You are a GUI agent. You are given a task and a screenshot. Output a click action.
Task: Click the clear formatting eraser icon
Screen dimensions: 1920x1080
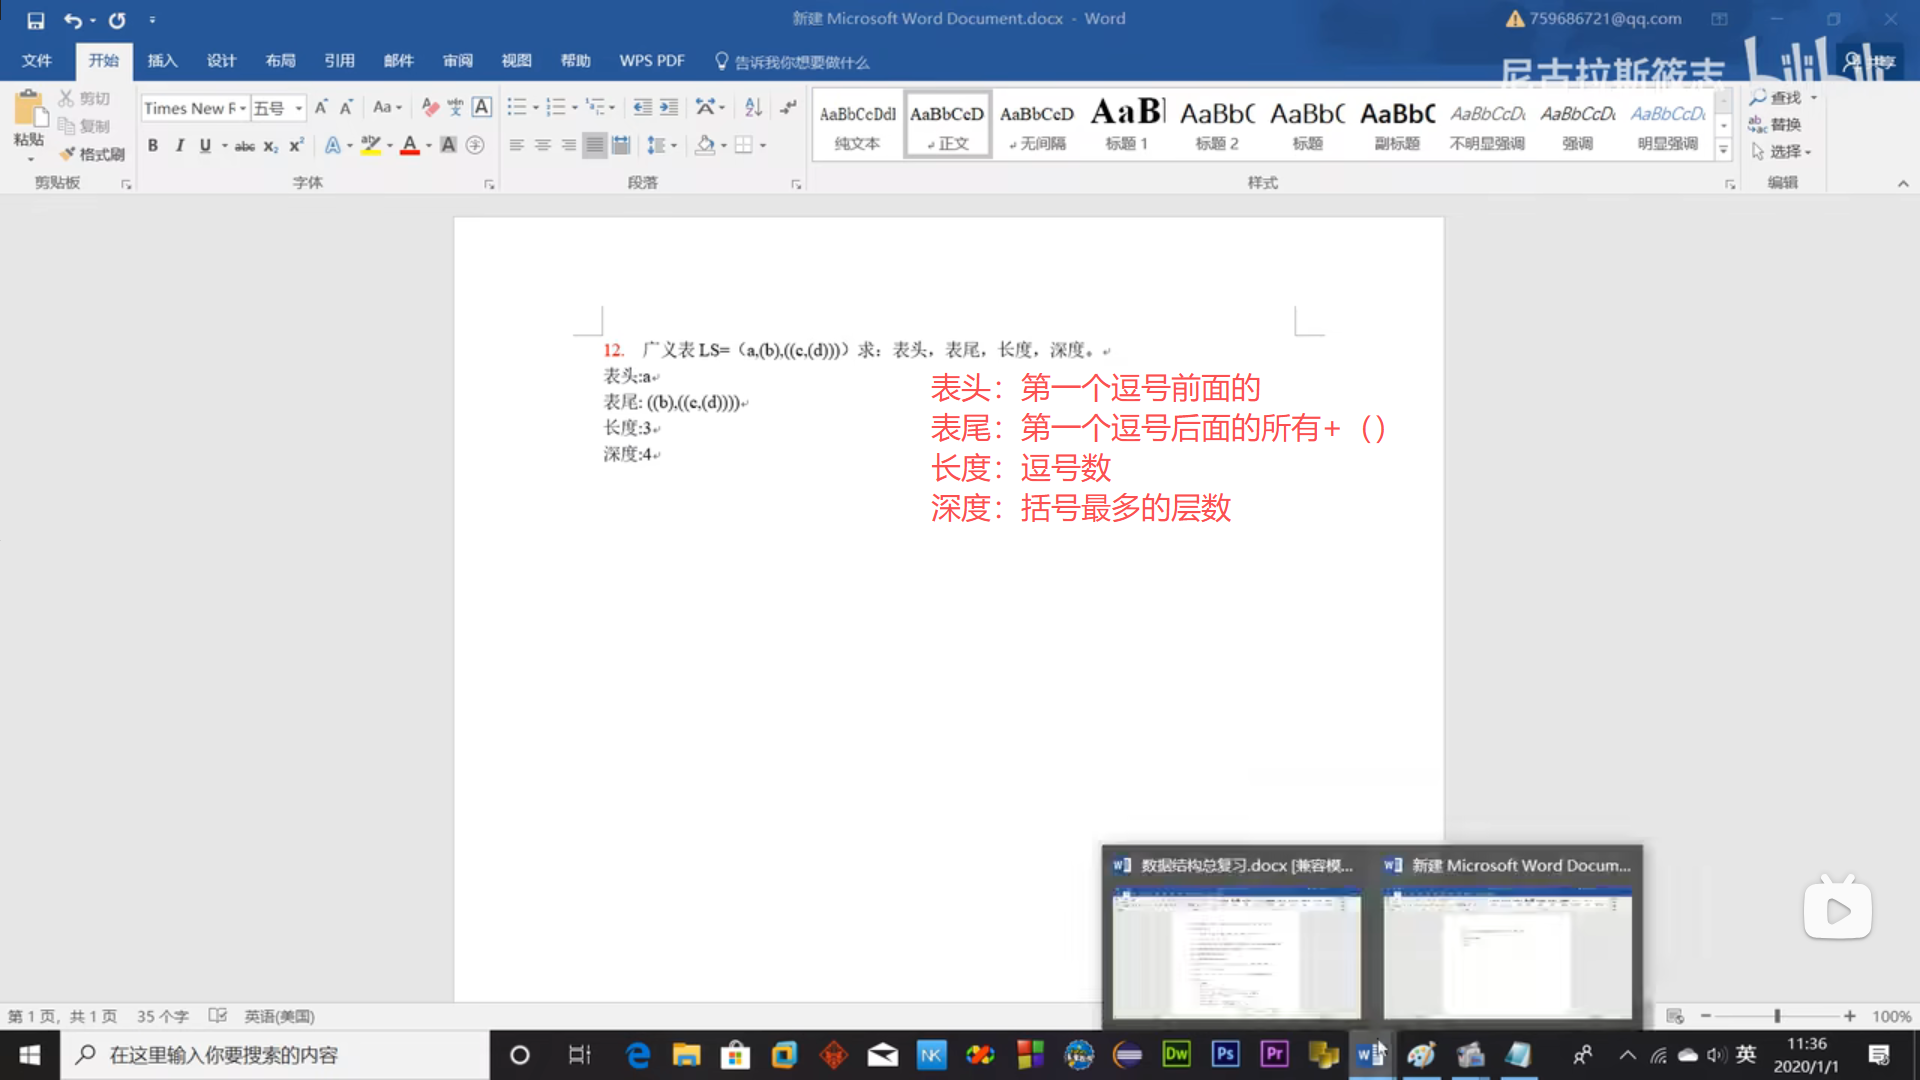pyautogui.click(x=430, y=107)
